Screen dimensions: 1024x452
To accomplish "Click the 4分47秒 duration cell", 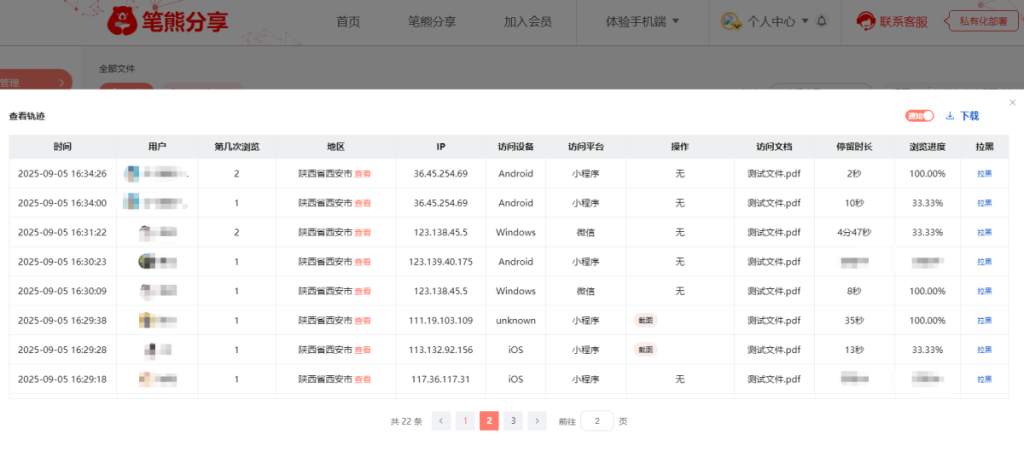I will tap(854, 233).
